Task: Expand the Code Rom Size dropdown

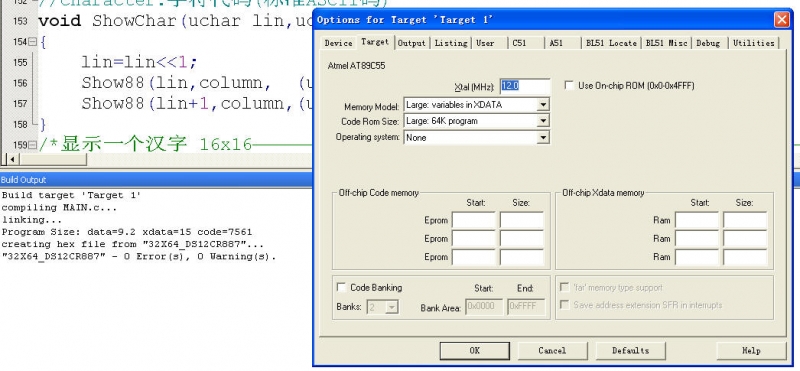Action: point(543,121)
